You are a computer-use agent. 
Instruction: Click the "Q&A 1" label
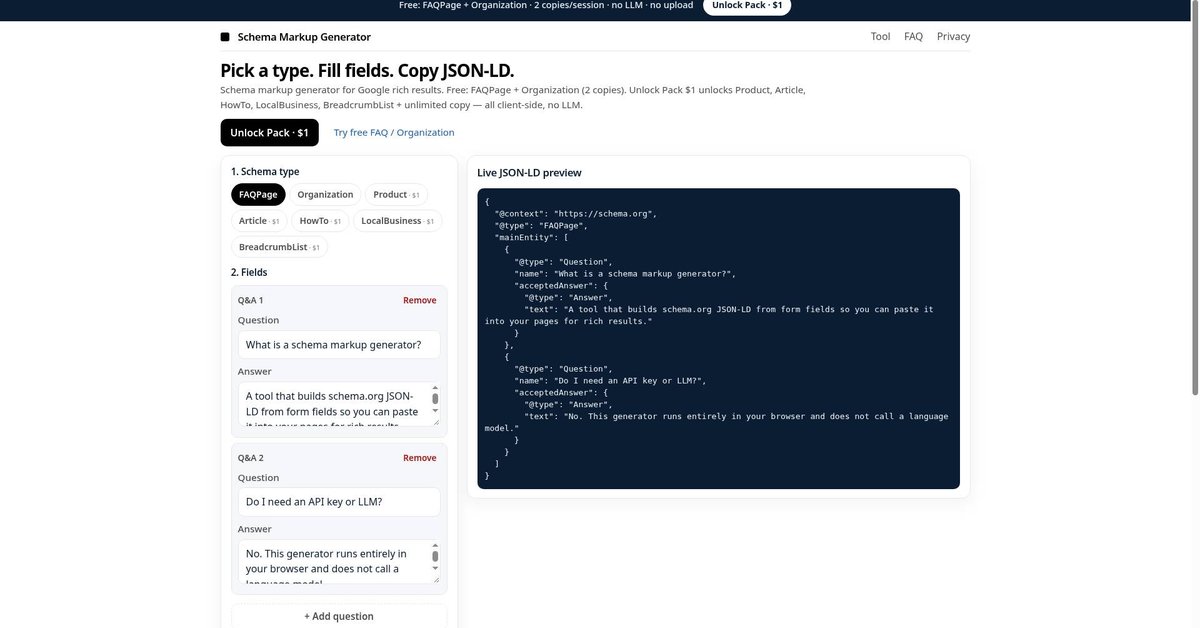click(251, 300)
